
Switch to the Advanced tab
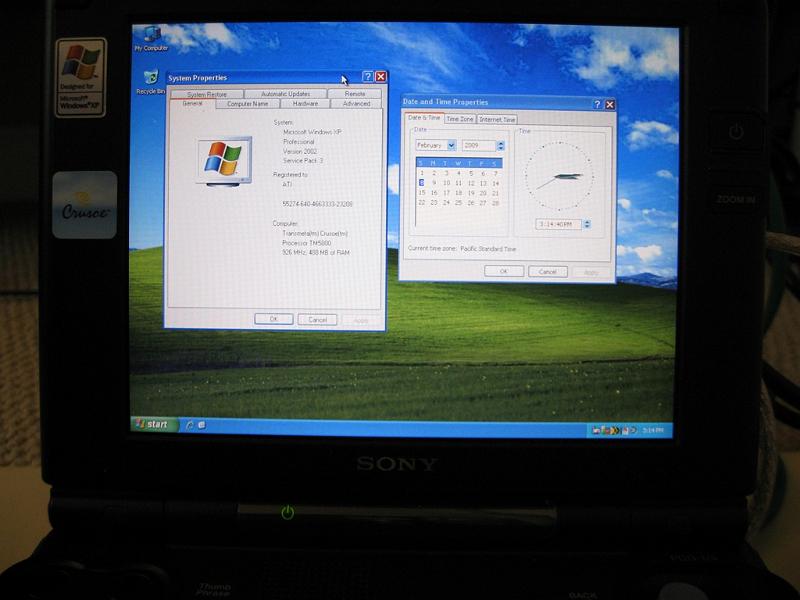356,104
